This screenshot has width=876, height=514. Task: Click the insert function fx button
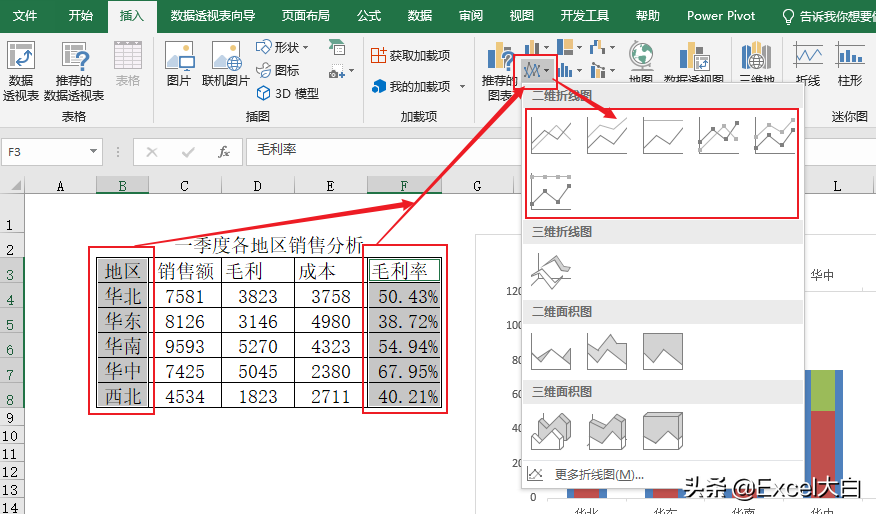(x=223, y=152)
